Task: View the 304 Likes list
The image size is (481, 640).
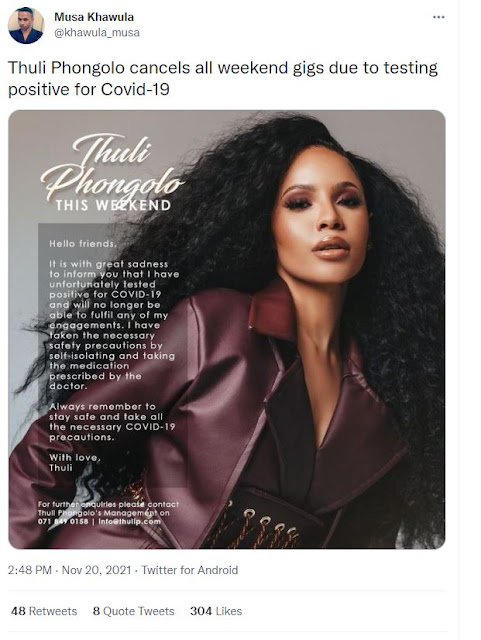Action: pyautogui.click(x=216, y=611)
